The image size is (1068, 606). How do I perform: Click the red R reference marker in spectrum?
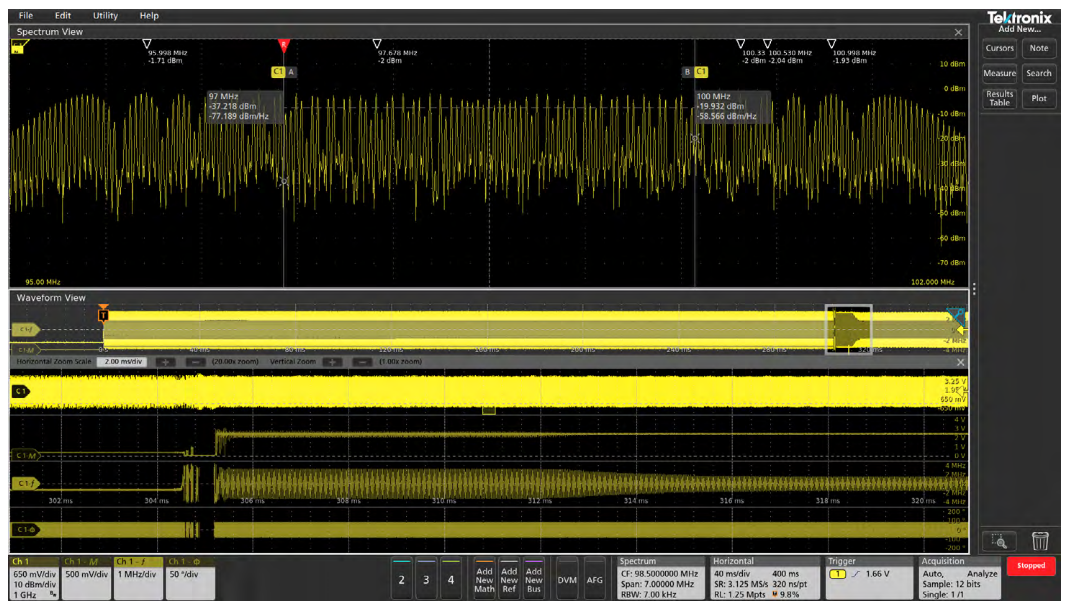click(283, 45)
